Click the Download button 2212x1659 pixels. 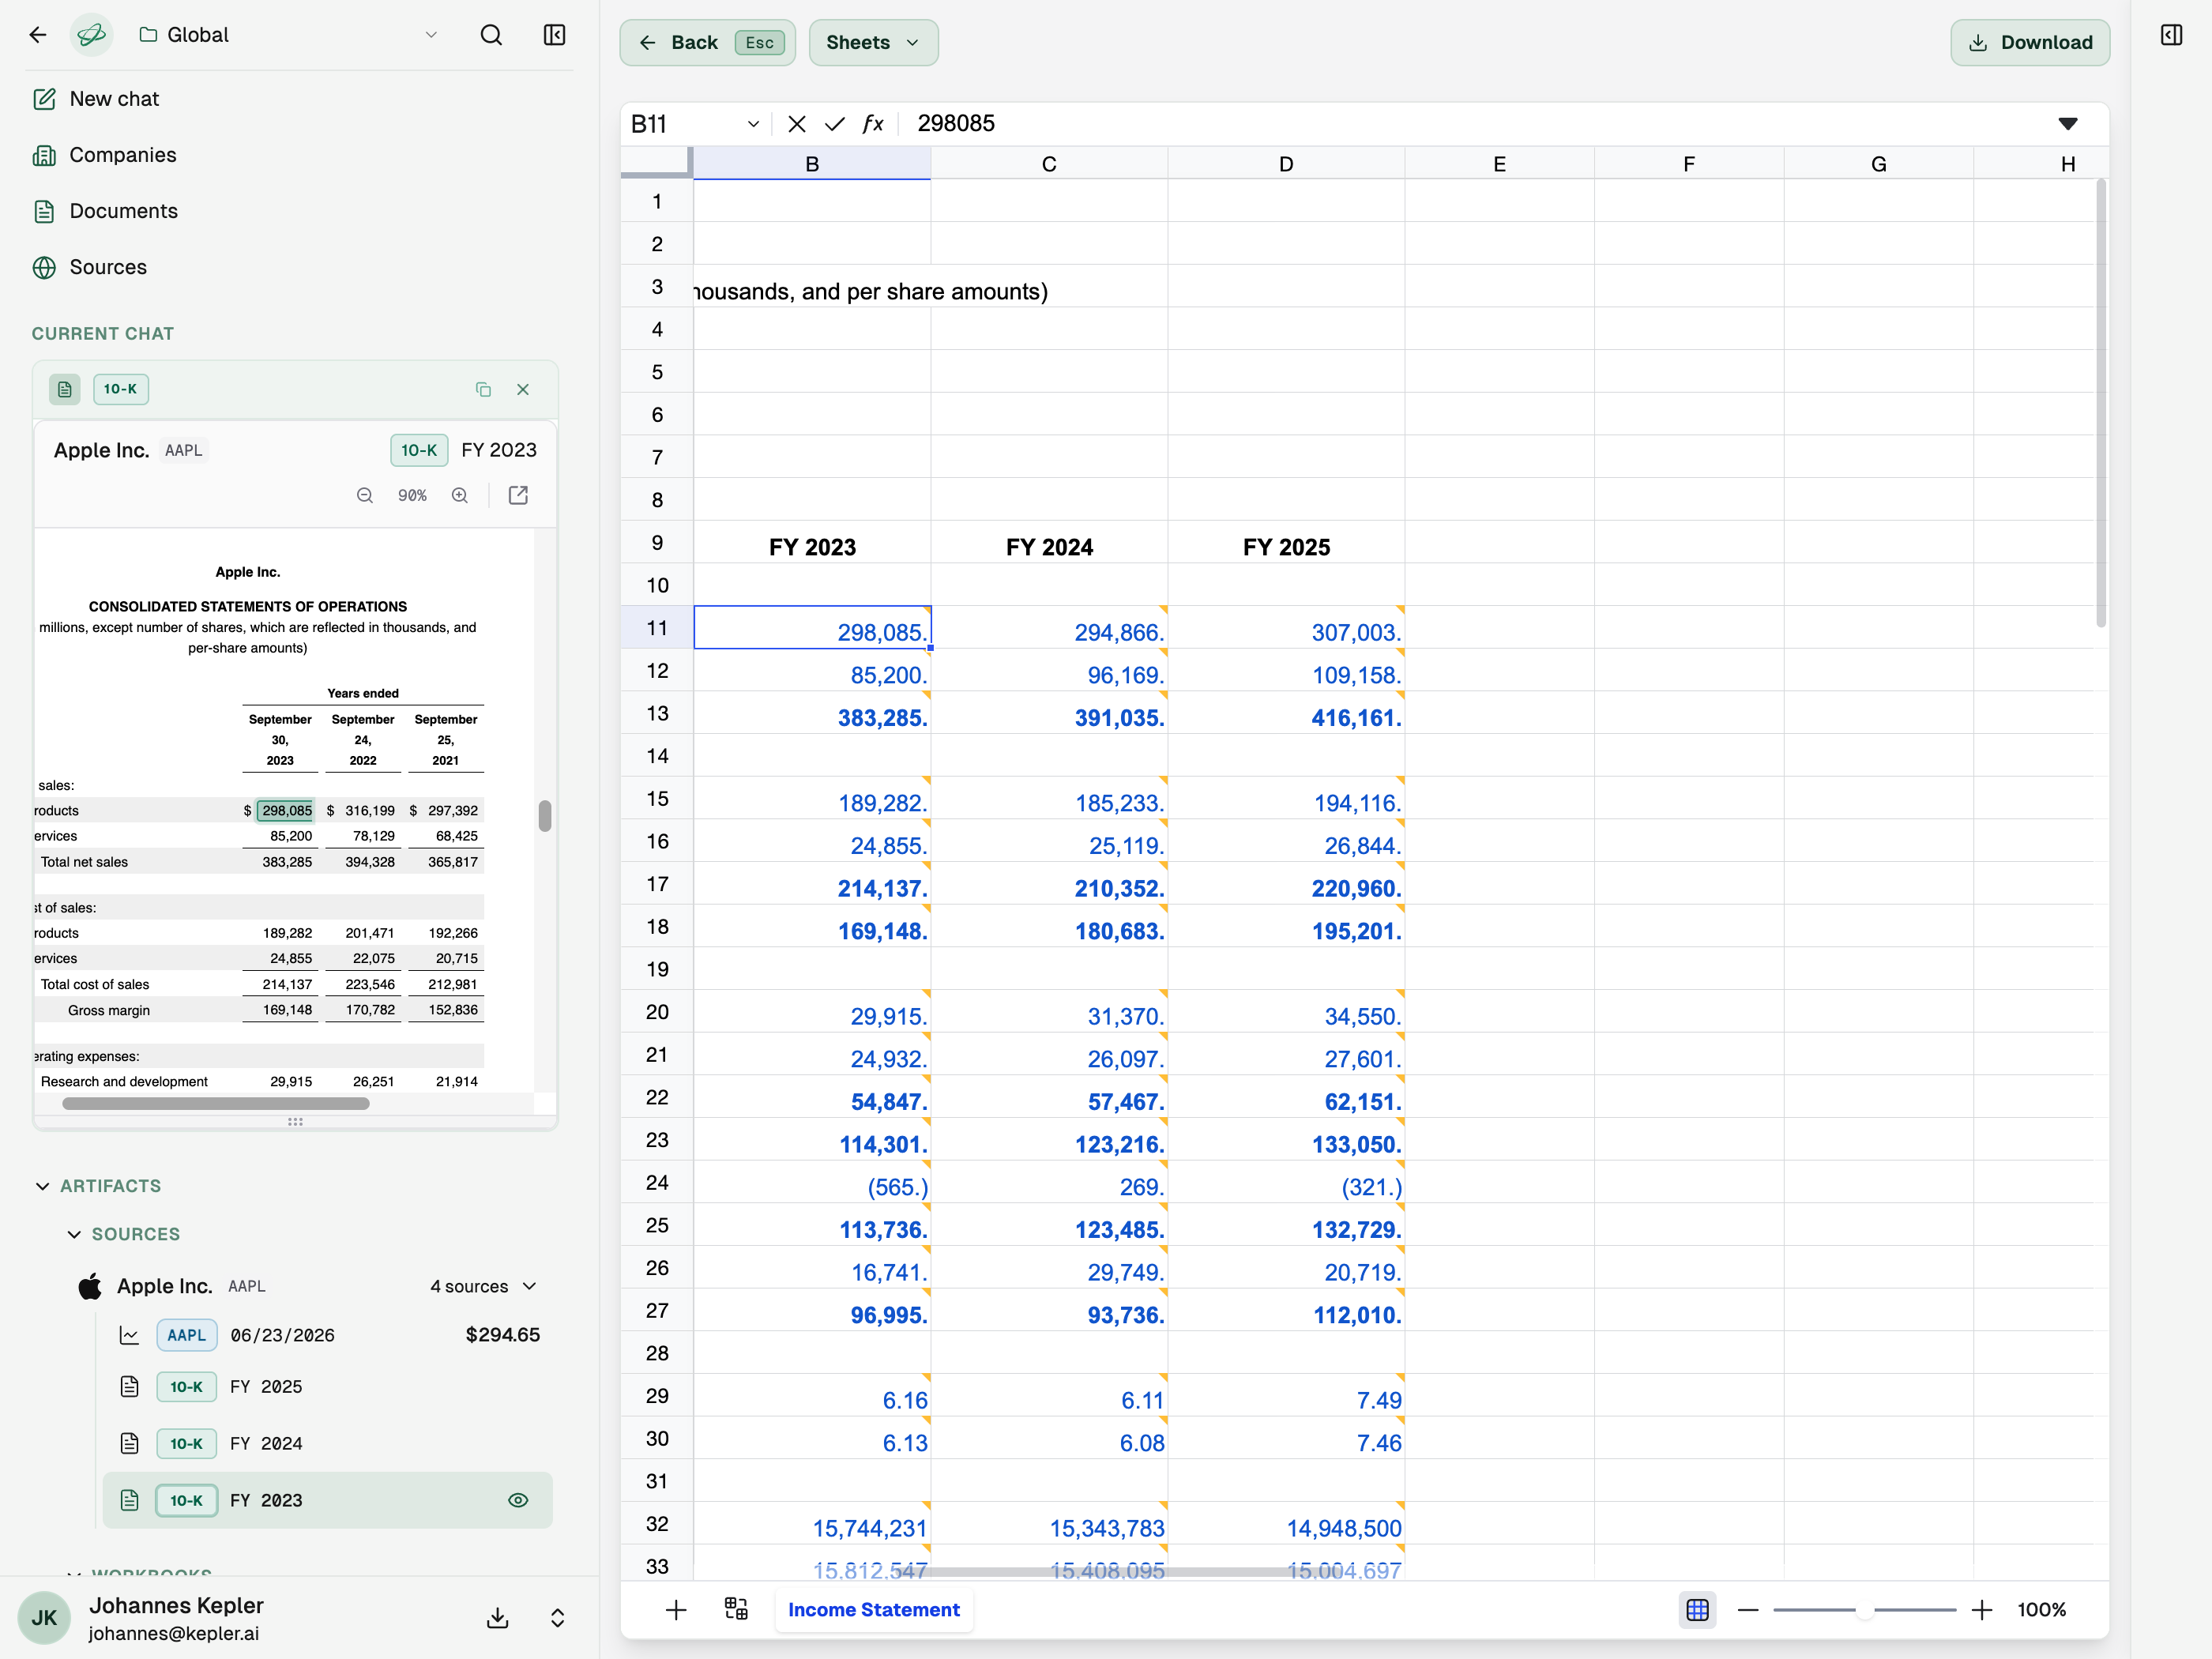pyautogui.click(x=2030, y=43)
